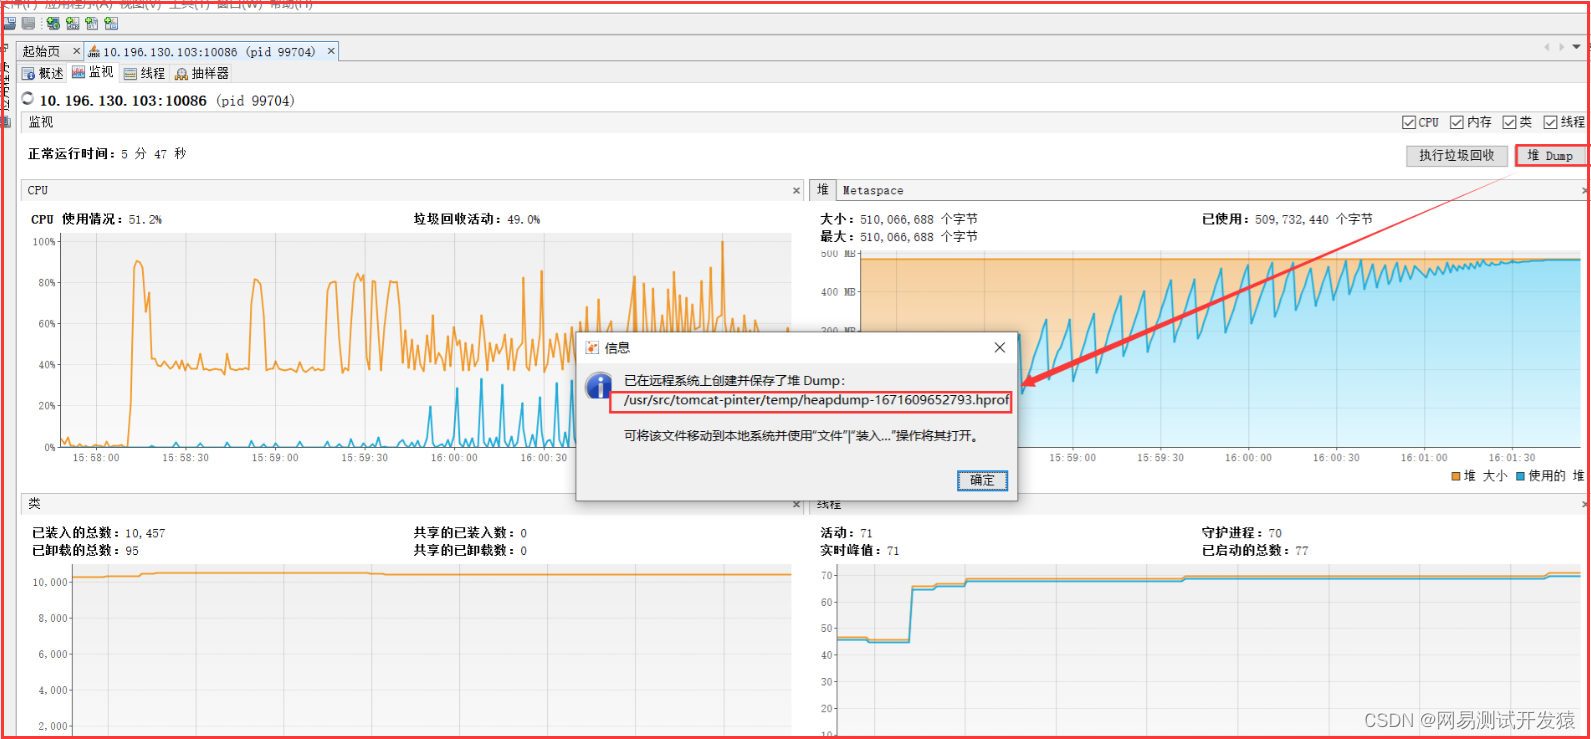Click the Java icon in the 信息 dialog title
This screenshot has width=1591, height=739.
[592, 348]
